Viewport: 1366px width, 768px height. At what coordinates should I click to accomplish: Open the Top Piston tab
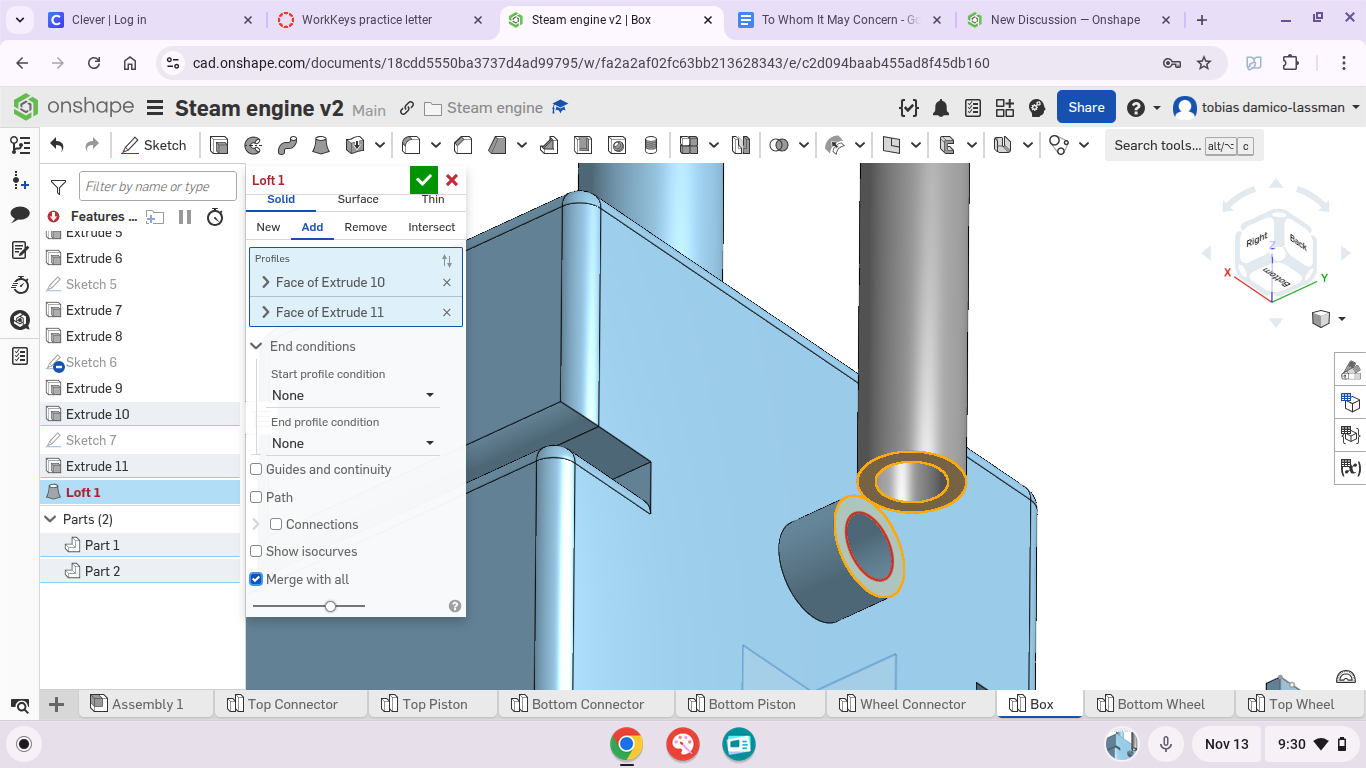tap(434, 704)
